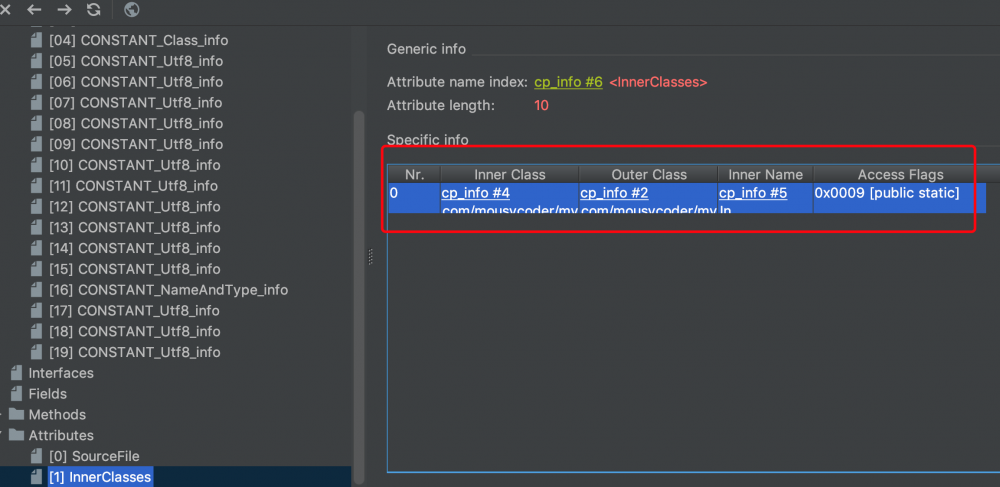
Task: Select [06] CONSTANT_Utf8_info entry
Action: [136, 82]
